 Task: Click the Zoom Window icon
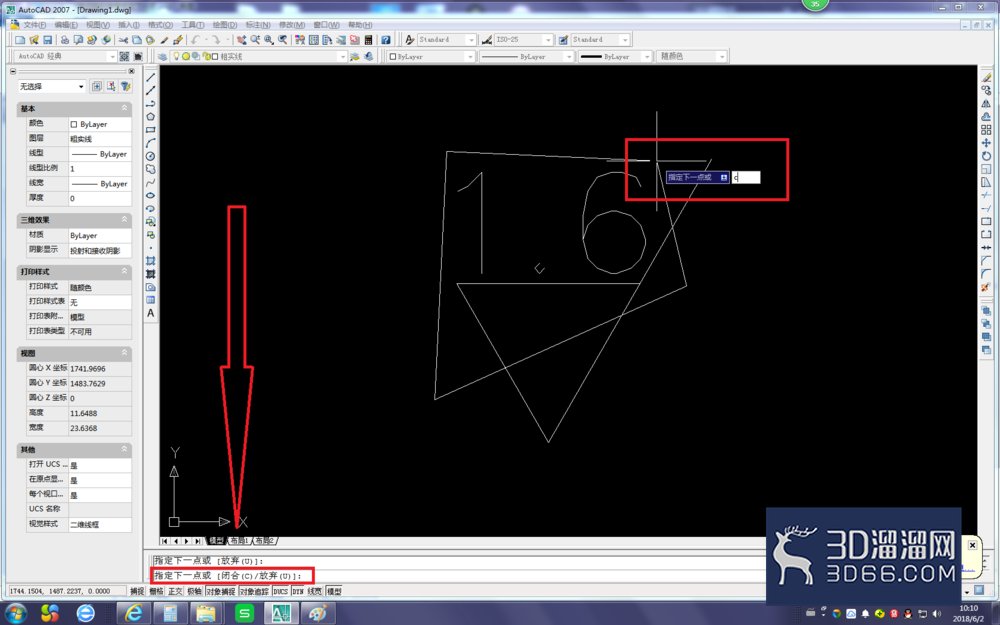click(x=268, y=40)
